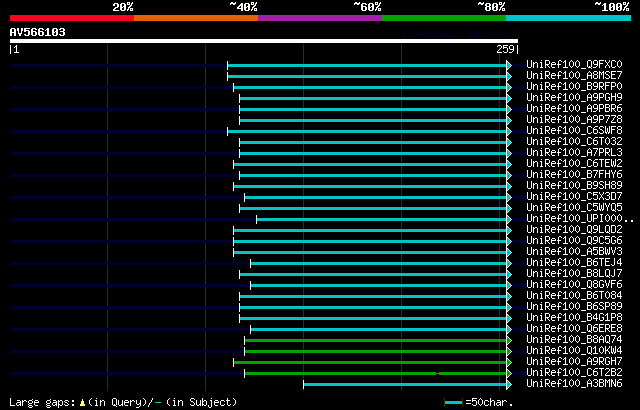
Task: Open hit UniRef100_B9SH89
Action: point(574,186)
